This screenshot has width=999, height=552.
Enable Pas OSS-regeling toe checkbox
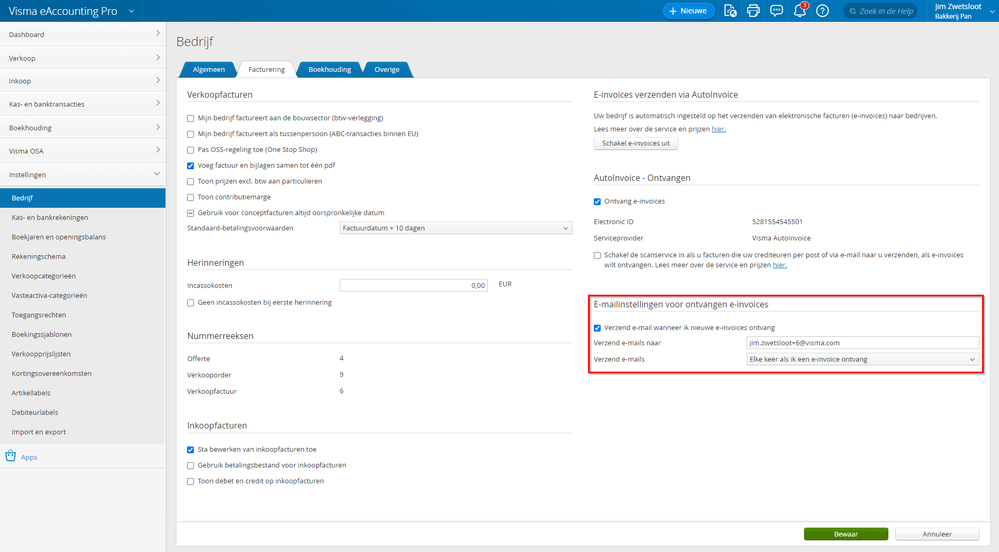(190, 150)
